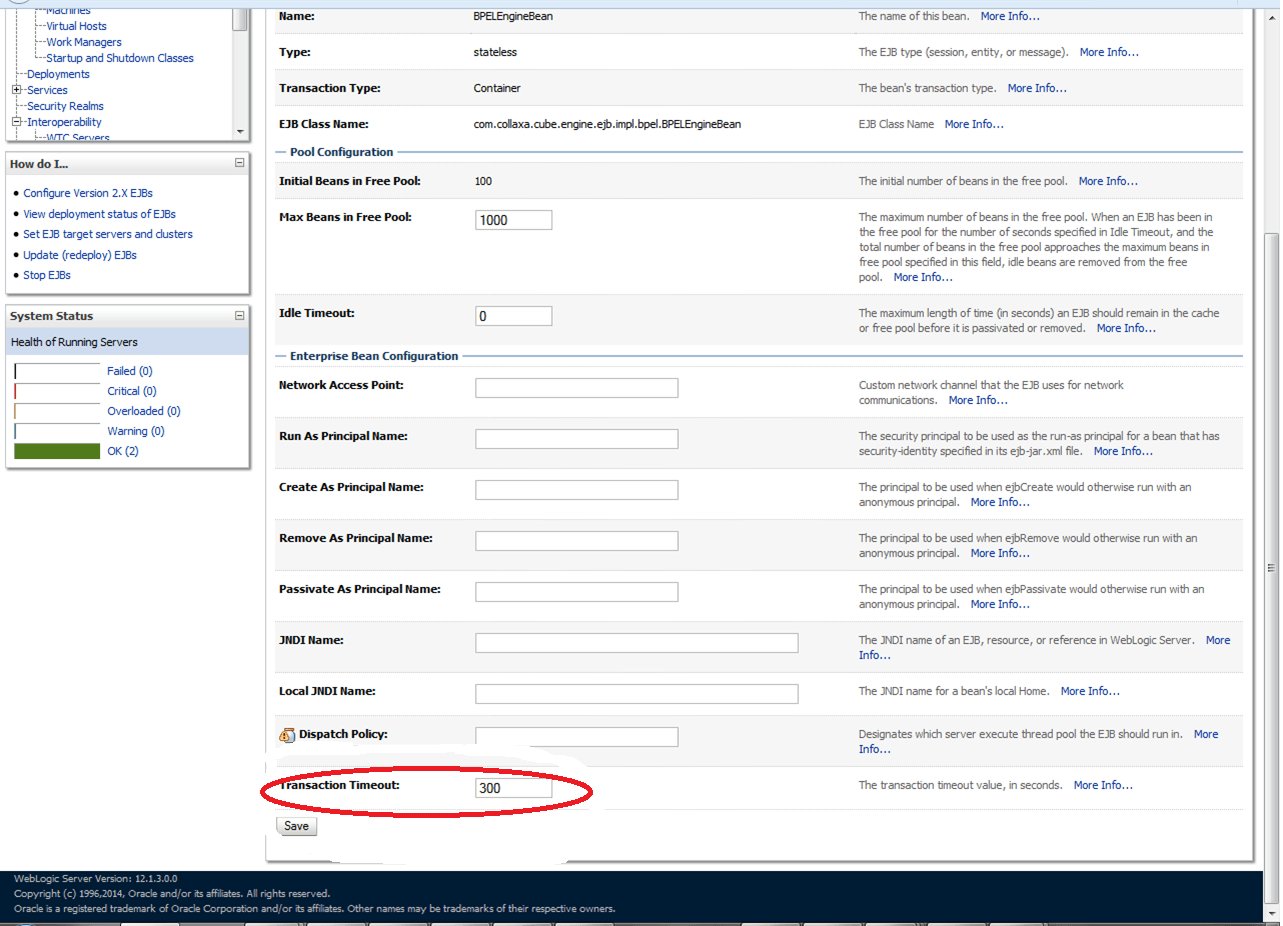Focus the Run As Principal Name field
The height and width of the screenshot is (926, 1283).
(x=577, y=439)
